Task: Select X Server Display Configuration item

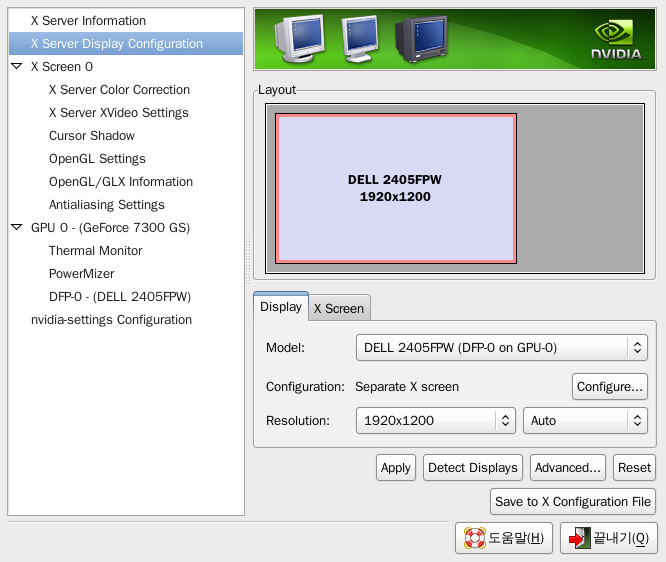Action: (126, 43)
